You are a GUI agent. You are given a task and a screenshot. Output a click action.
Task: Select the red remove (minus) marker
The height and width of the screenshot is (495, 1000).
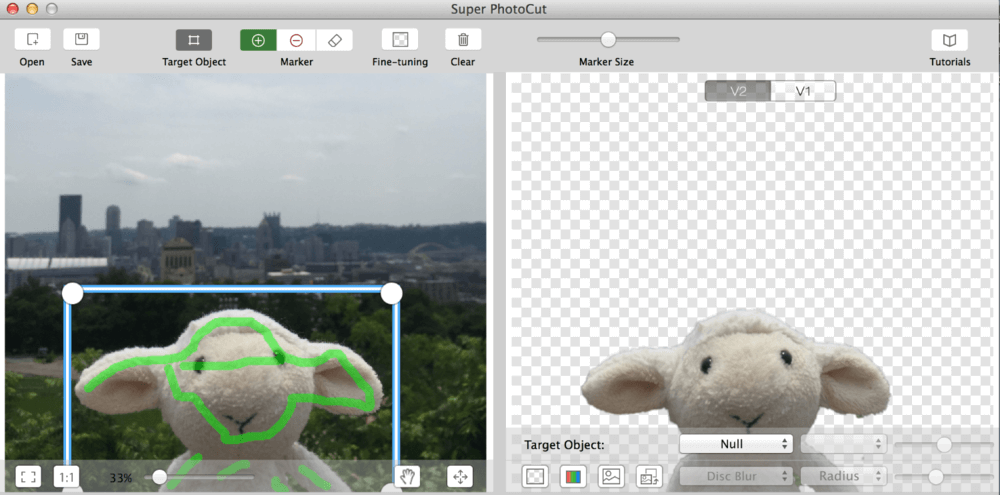coord(296,40)
